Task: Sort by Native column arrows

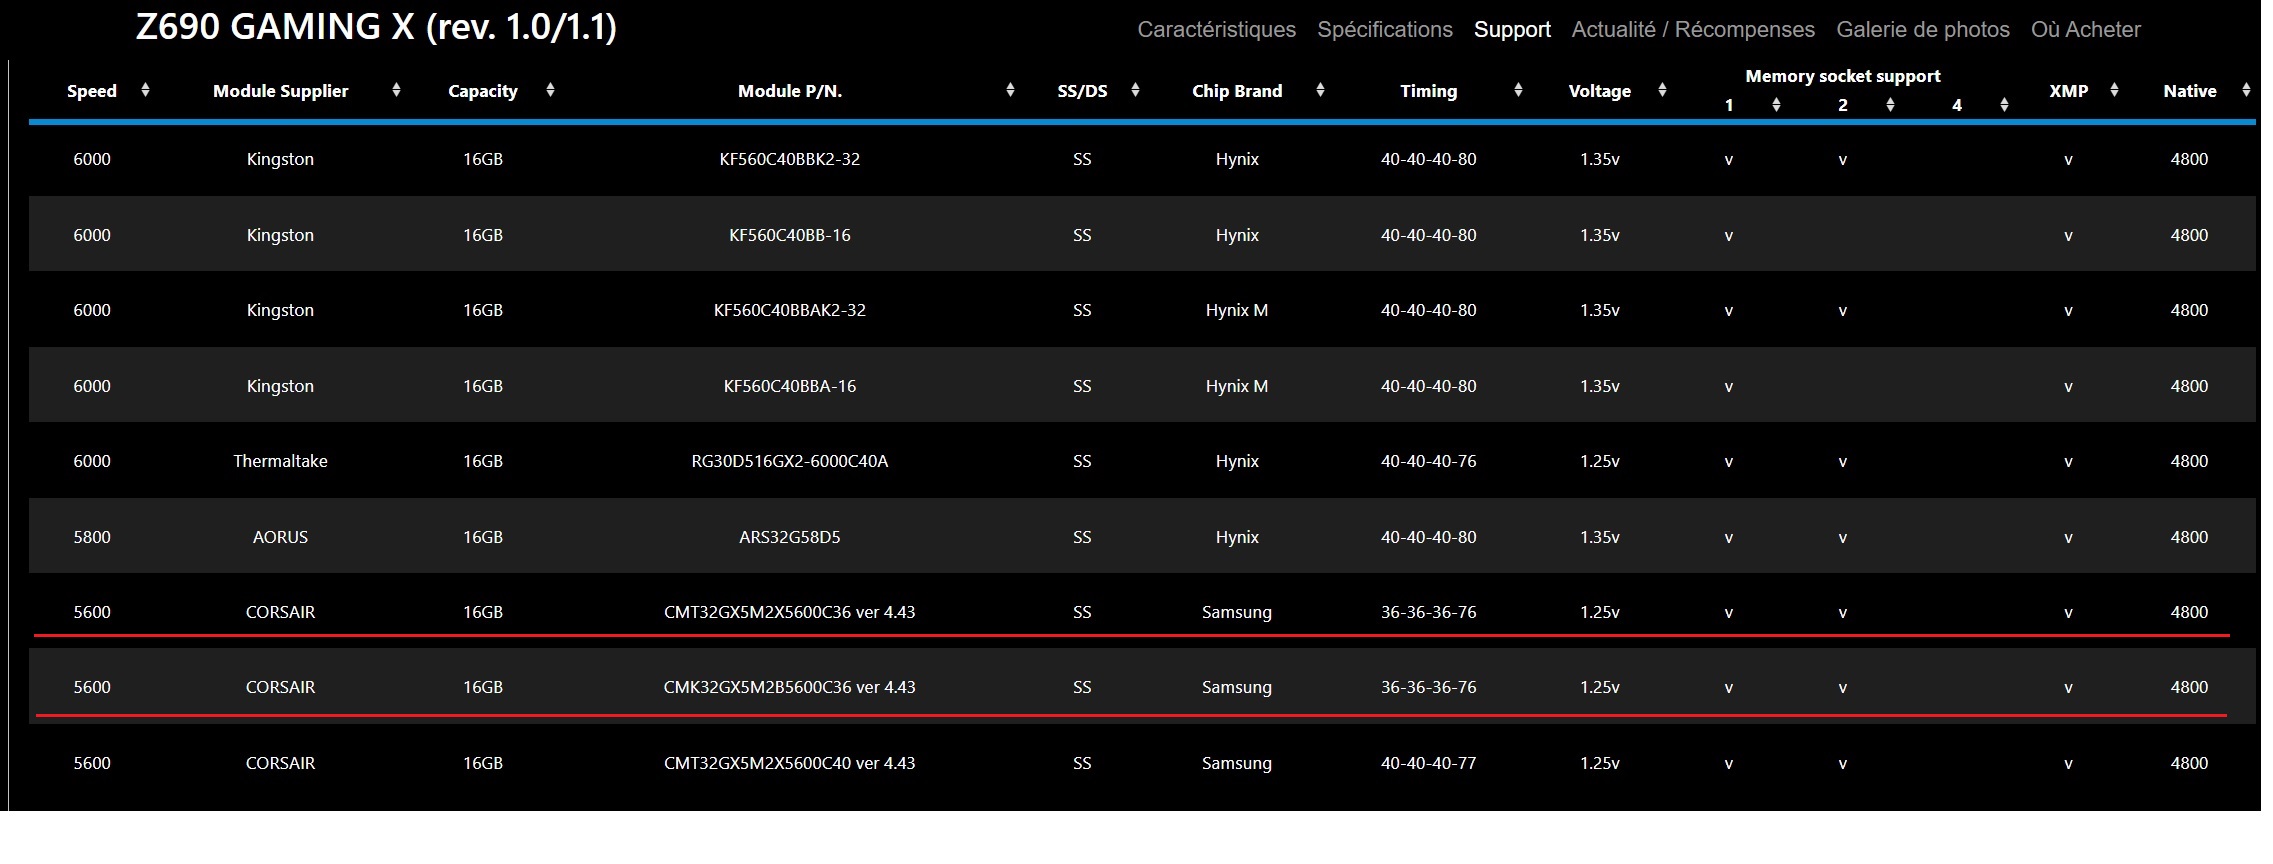Action: coord(2246,90)
